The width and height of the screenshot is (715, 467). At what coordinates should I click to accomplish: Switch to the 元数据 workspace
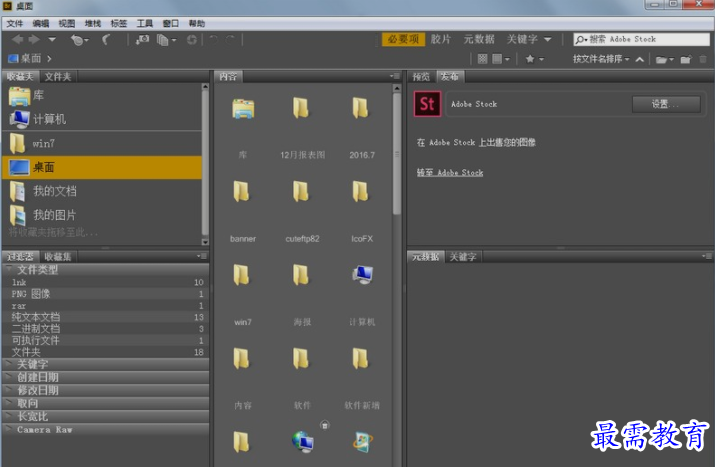(479, 39)
